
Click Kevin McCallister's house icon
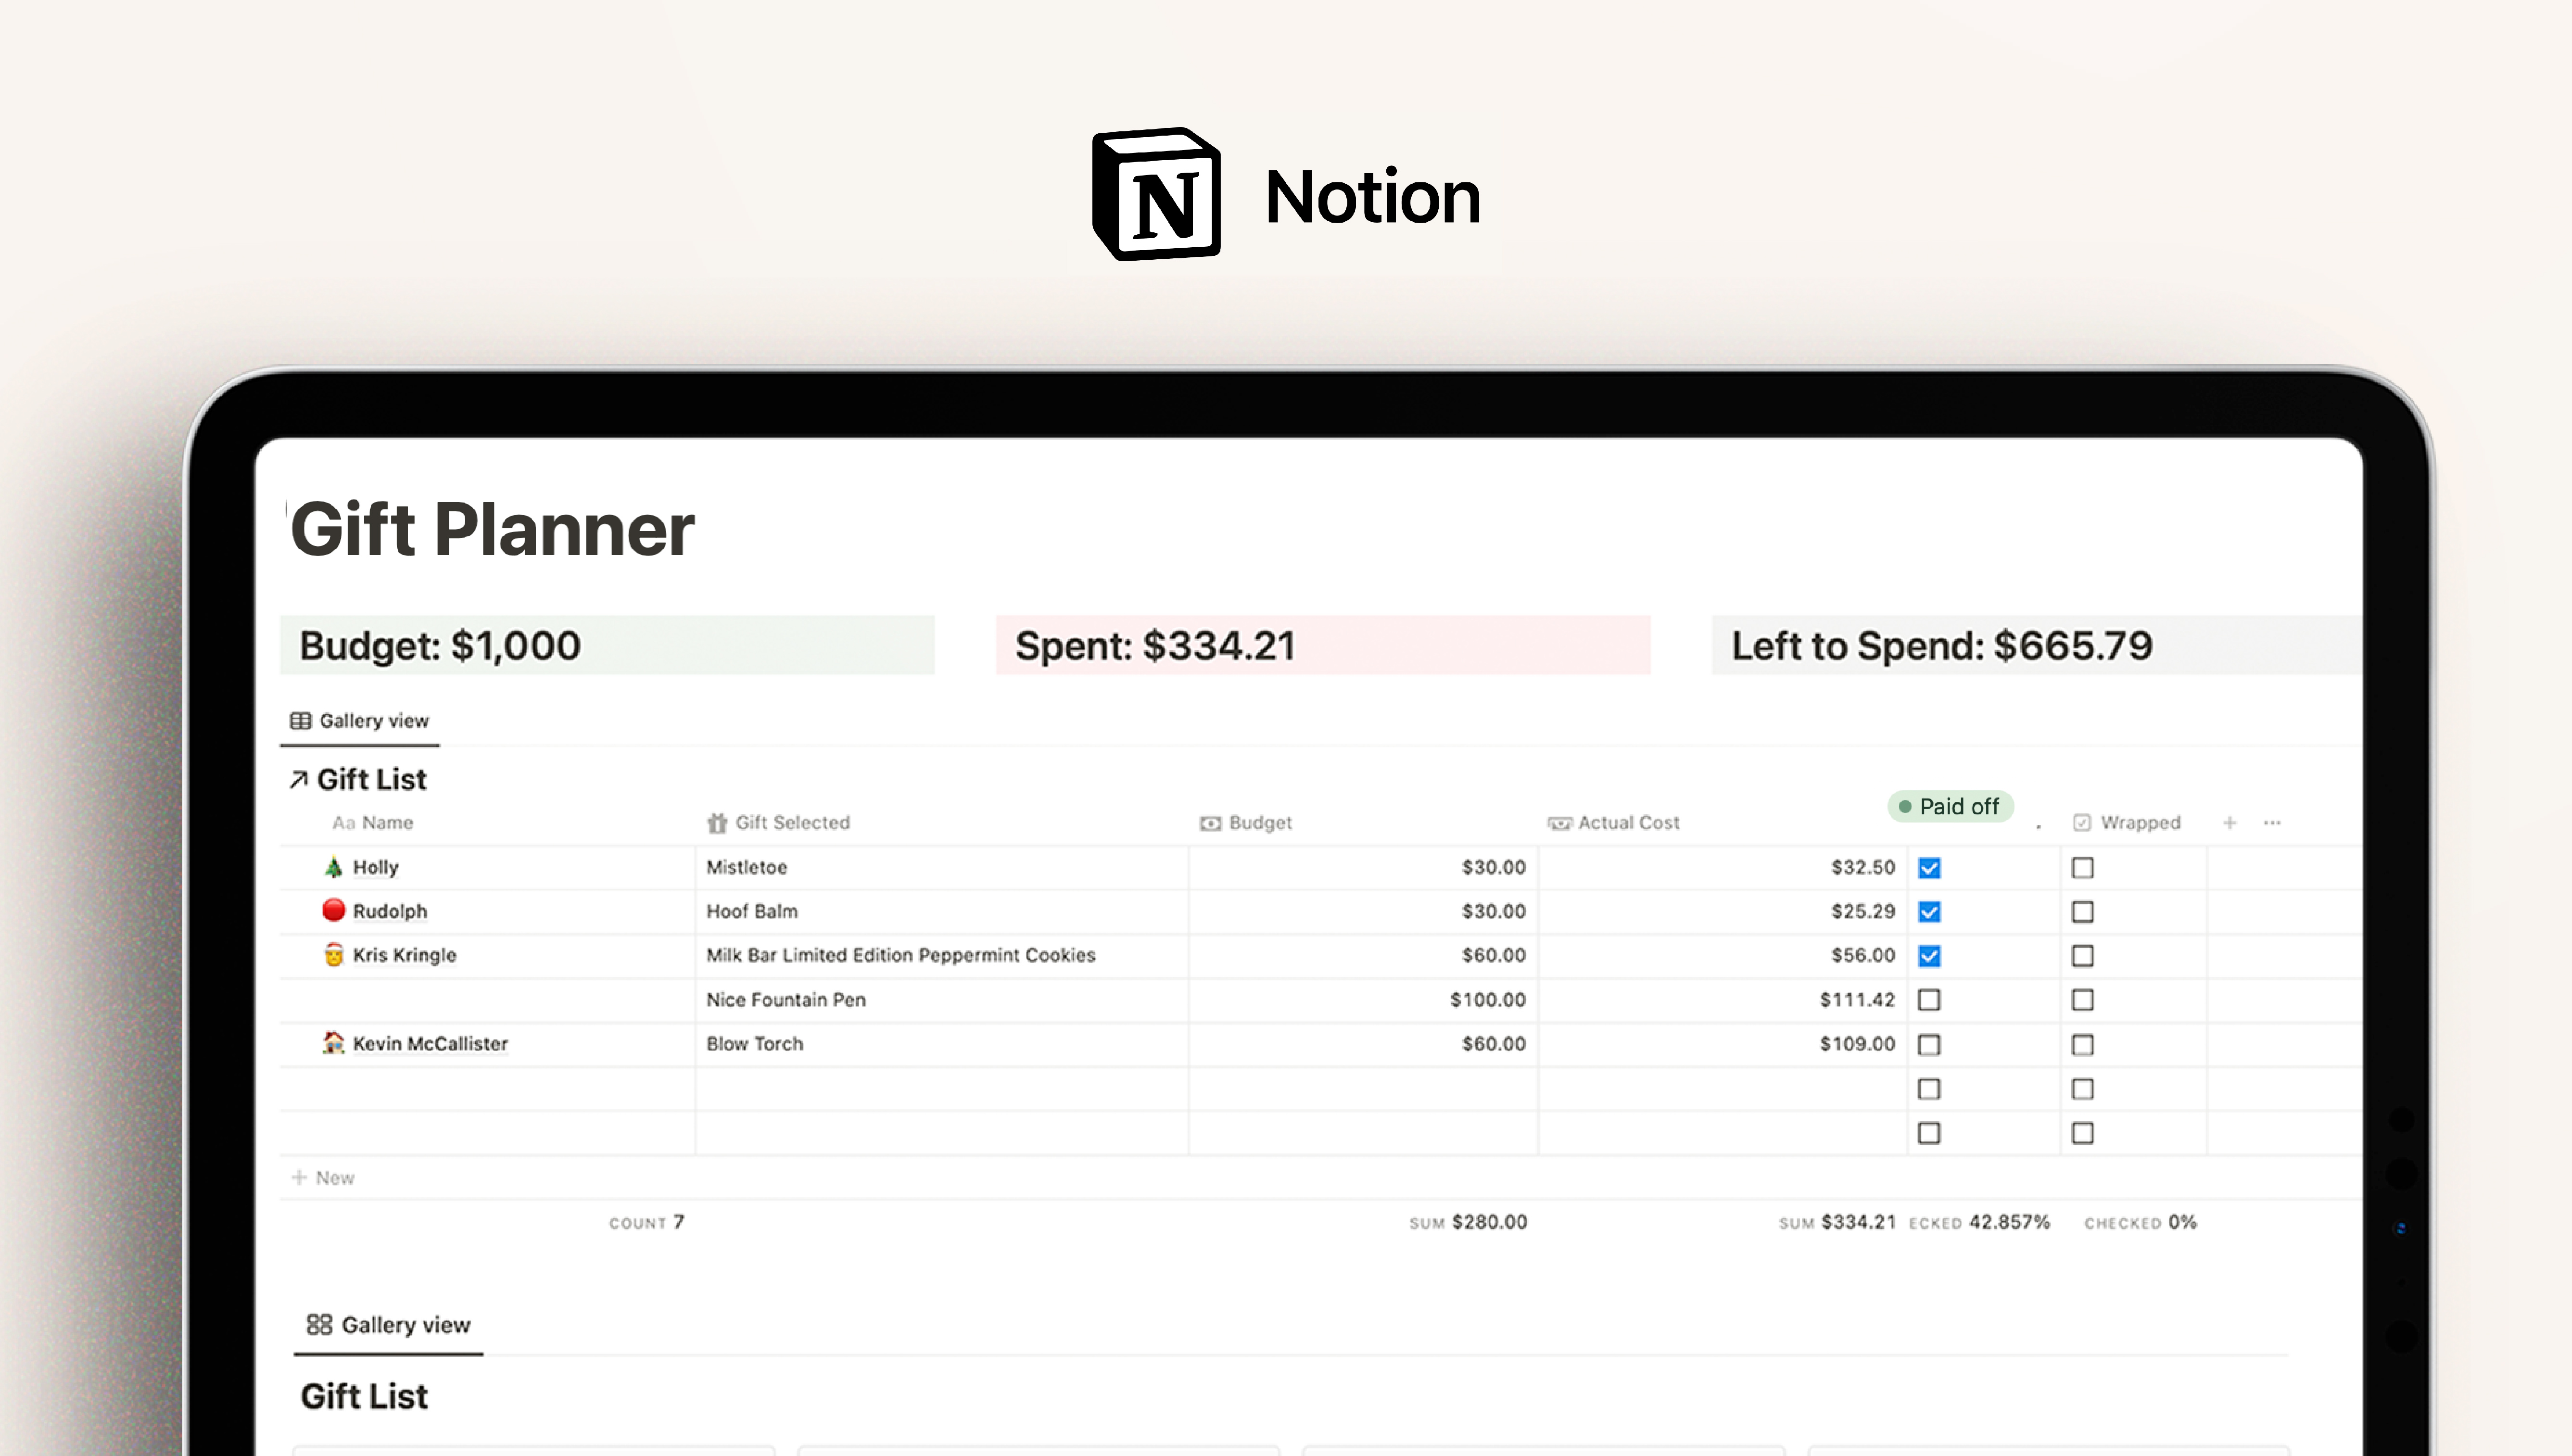point(333,1043)
